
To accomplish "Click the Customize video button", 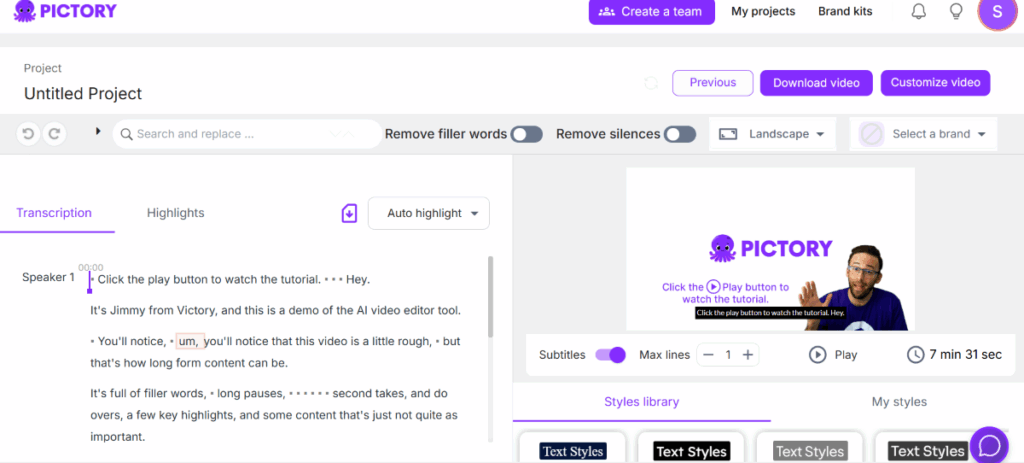I will tap(935, 83).
